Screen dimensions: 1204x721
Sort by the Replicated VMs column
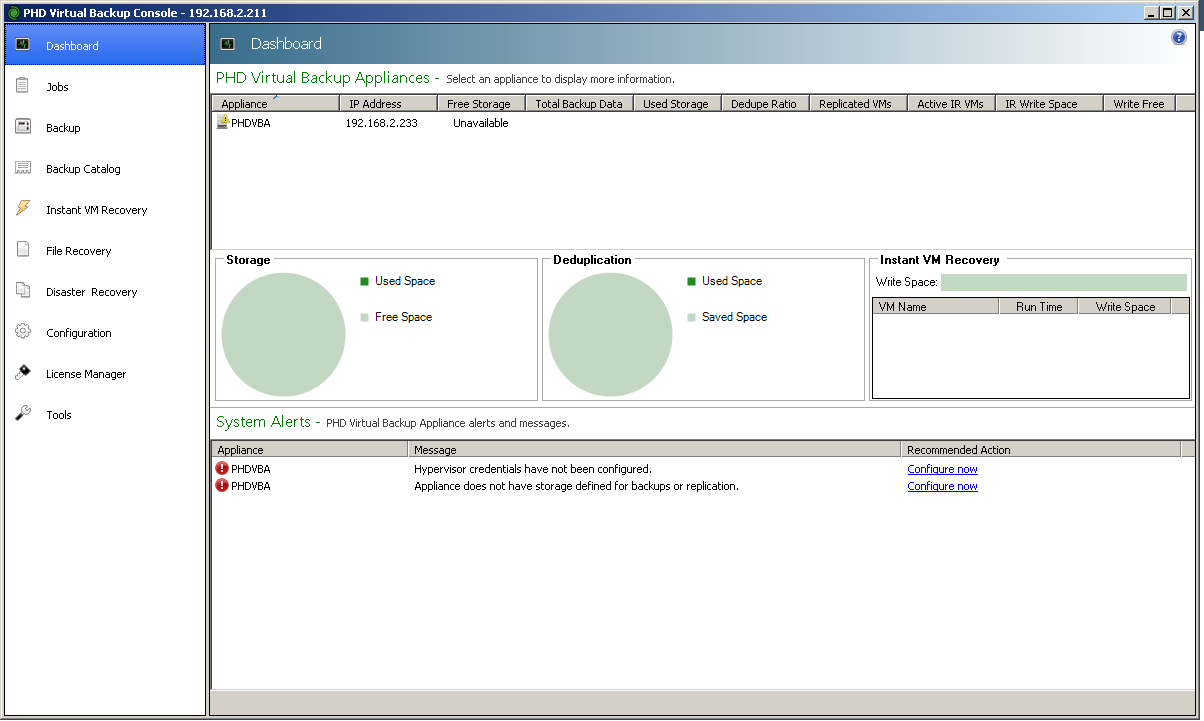[x=857, y=103]
